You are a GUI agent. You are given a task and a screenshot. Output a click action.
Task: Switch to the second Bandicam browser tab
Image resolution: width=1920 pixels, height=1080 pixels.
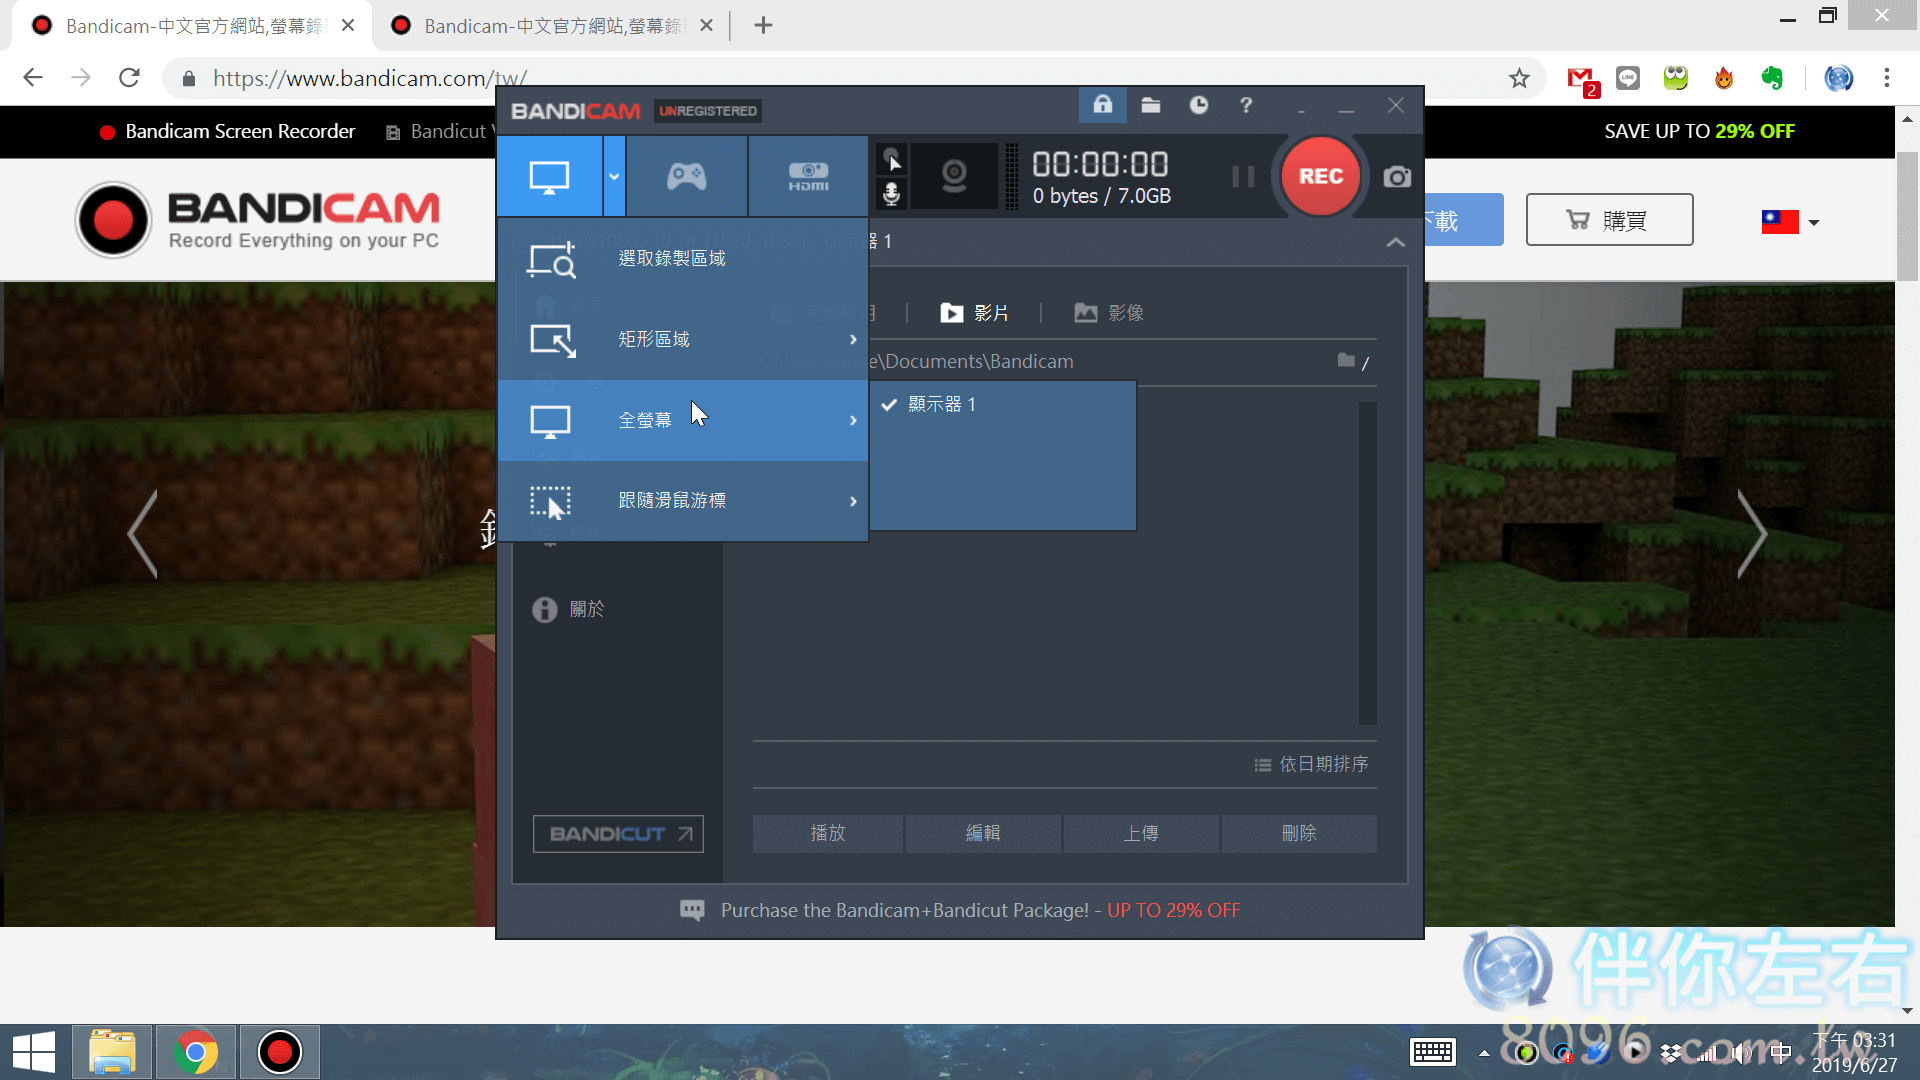pos(552,26)
